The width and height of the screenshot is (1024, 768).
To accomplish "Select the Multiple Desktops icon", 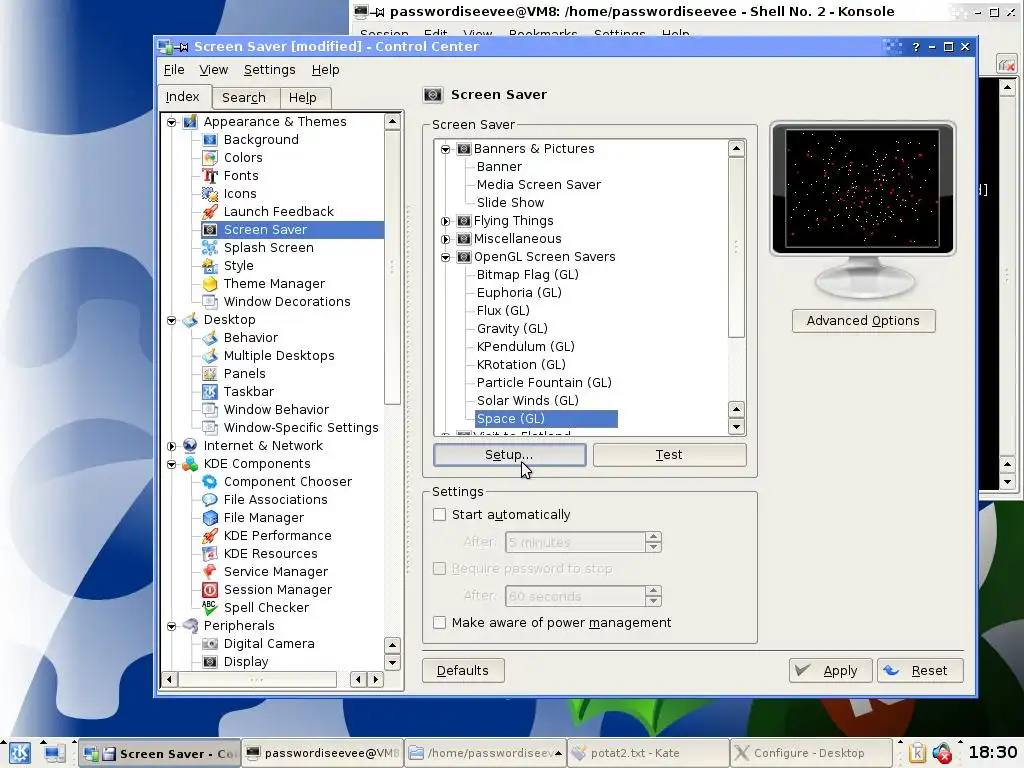I will click(210, 356).
